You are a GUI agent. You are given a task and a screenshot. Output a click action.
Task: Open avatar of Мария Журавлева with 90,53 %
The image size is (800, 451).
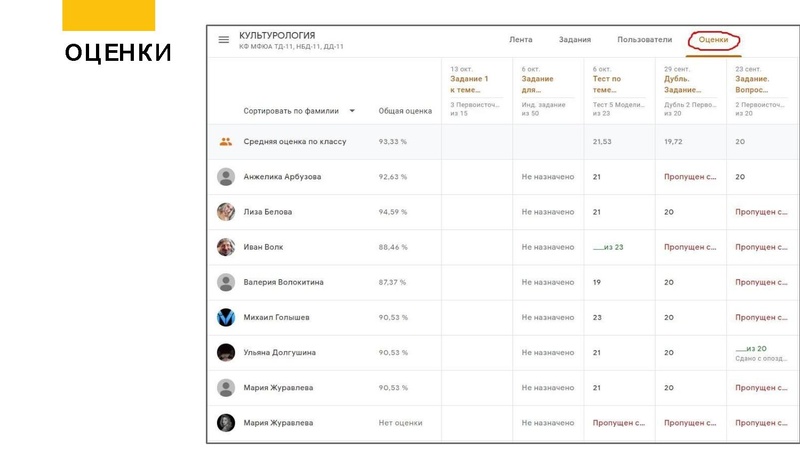click(x=226, y=388)
